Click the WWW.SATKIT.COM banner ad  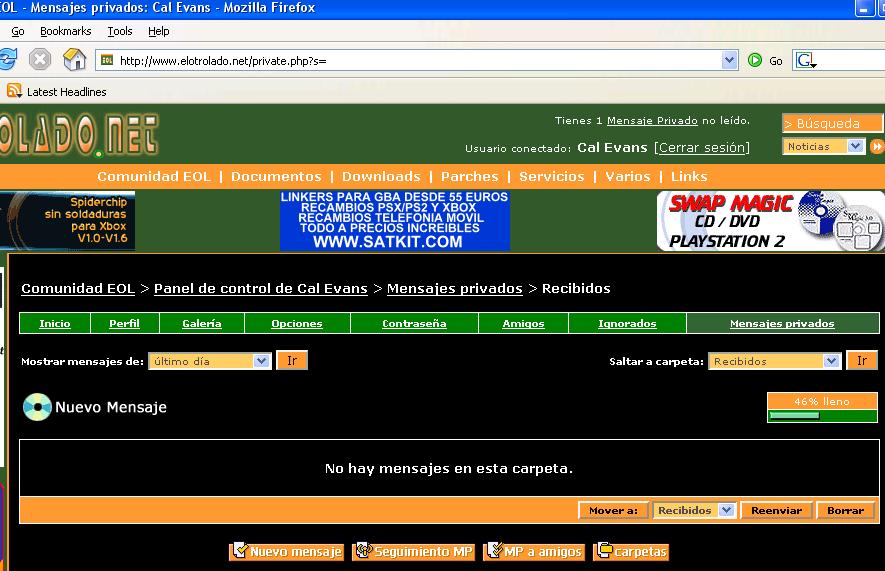click(395, 220)
